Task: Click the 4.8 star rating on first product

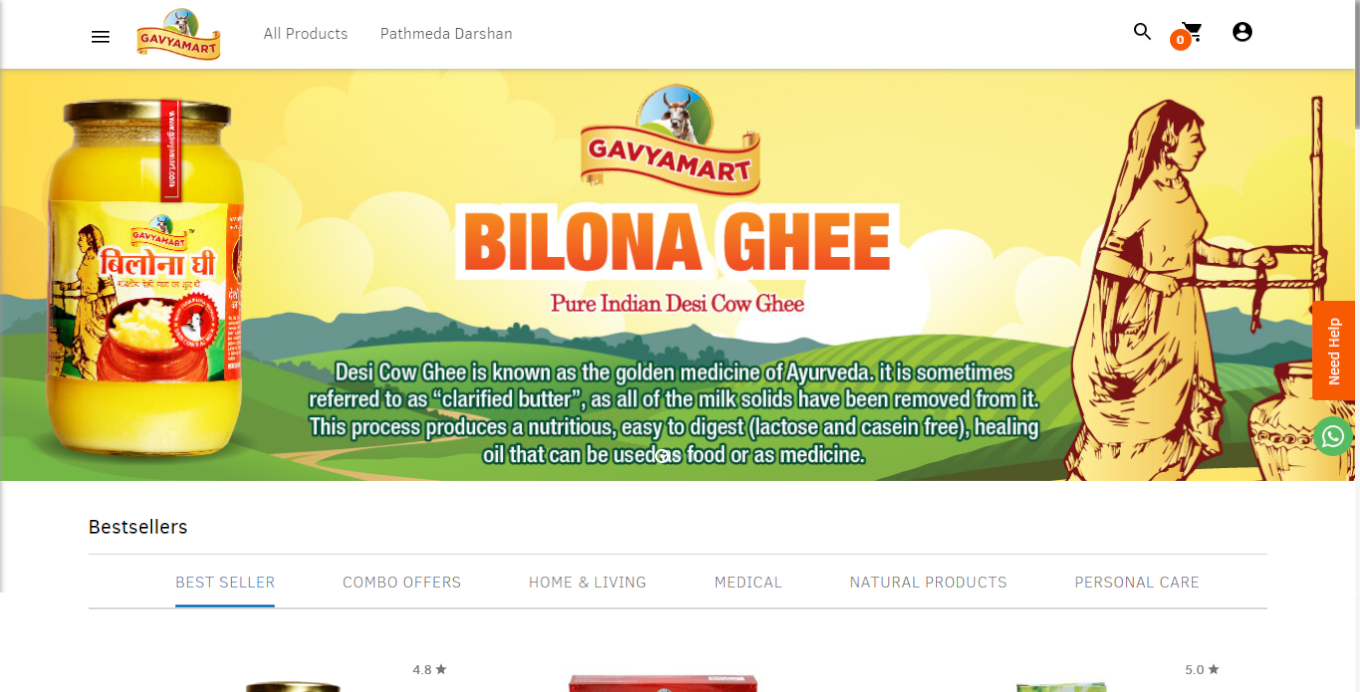Action: [430, 670]
